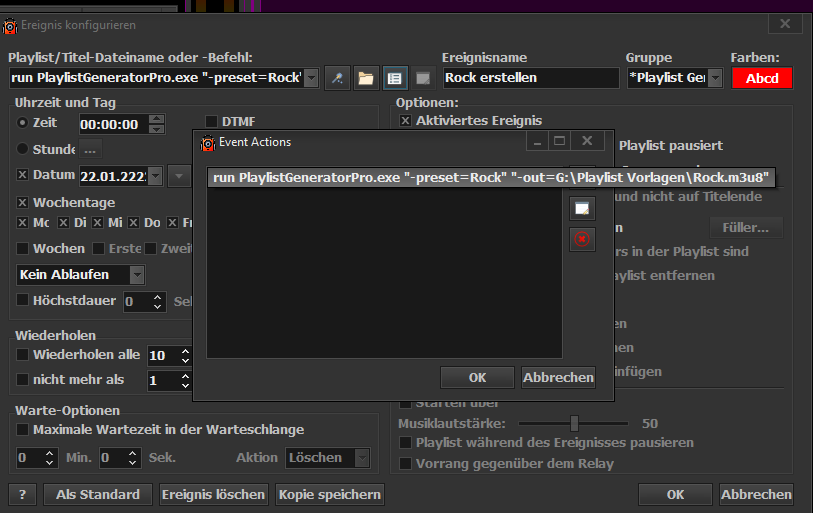Click the Datum date field 22.01.222
Screen dimensions: 813x513
(x=114, y=176)
